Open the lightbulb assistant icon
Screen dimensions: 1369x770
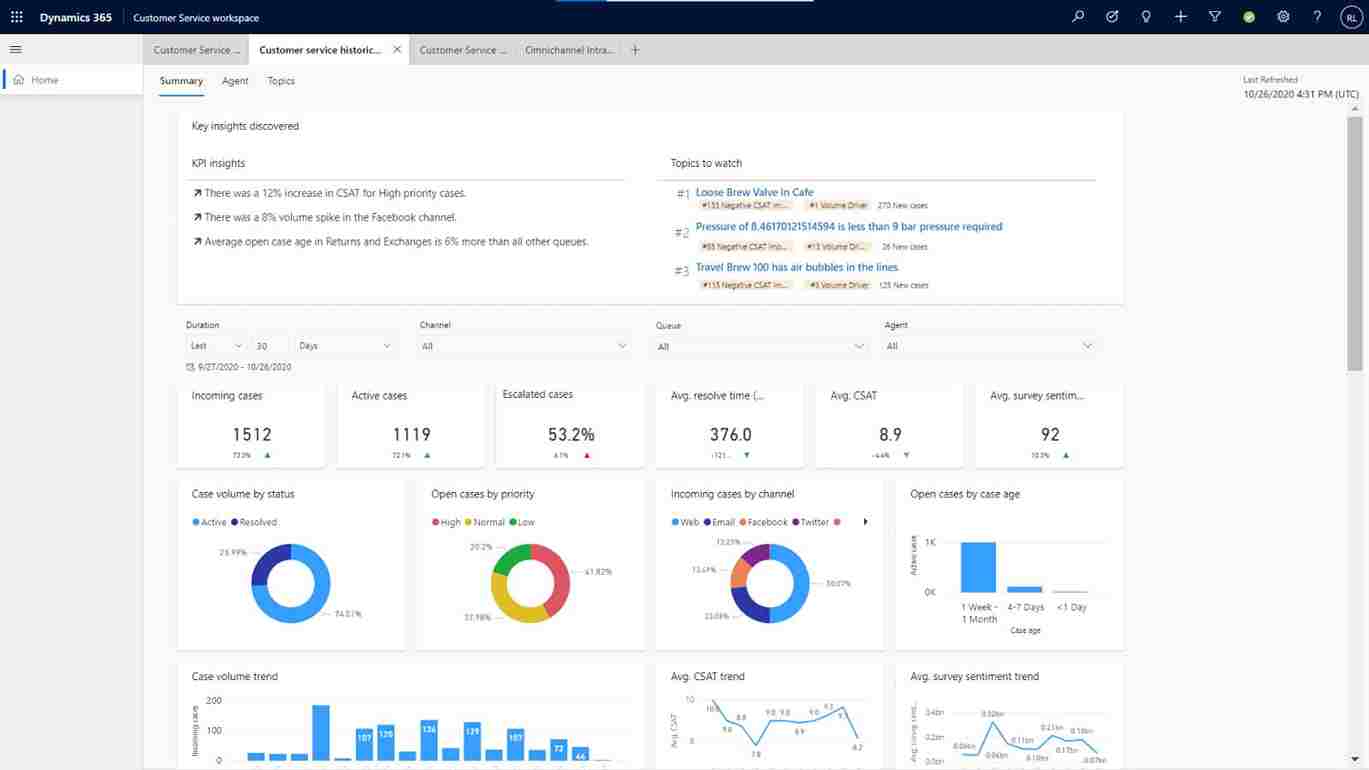(x=1146, y=17)
